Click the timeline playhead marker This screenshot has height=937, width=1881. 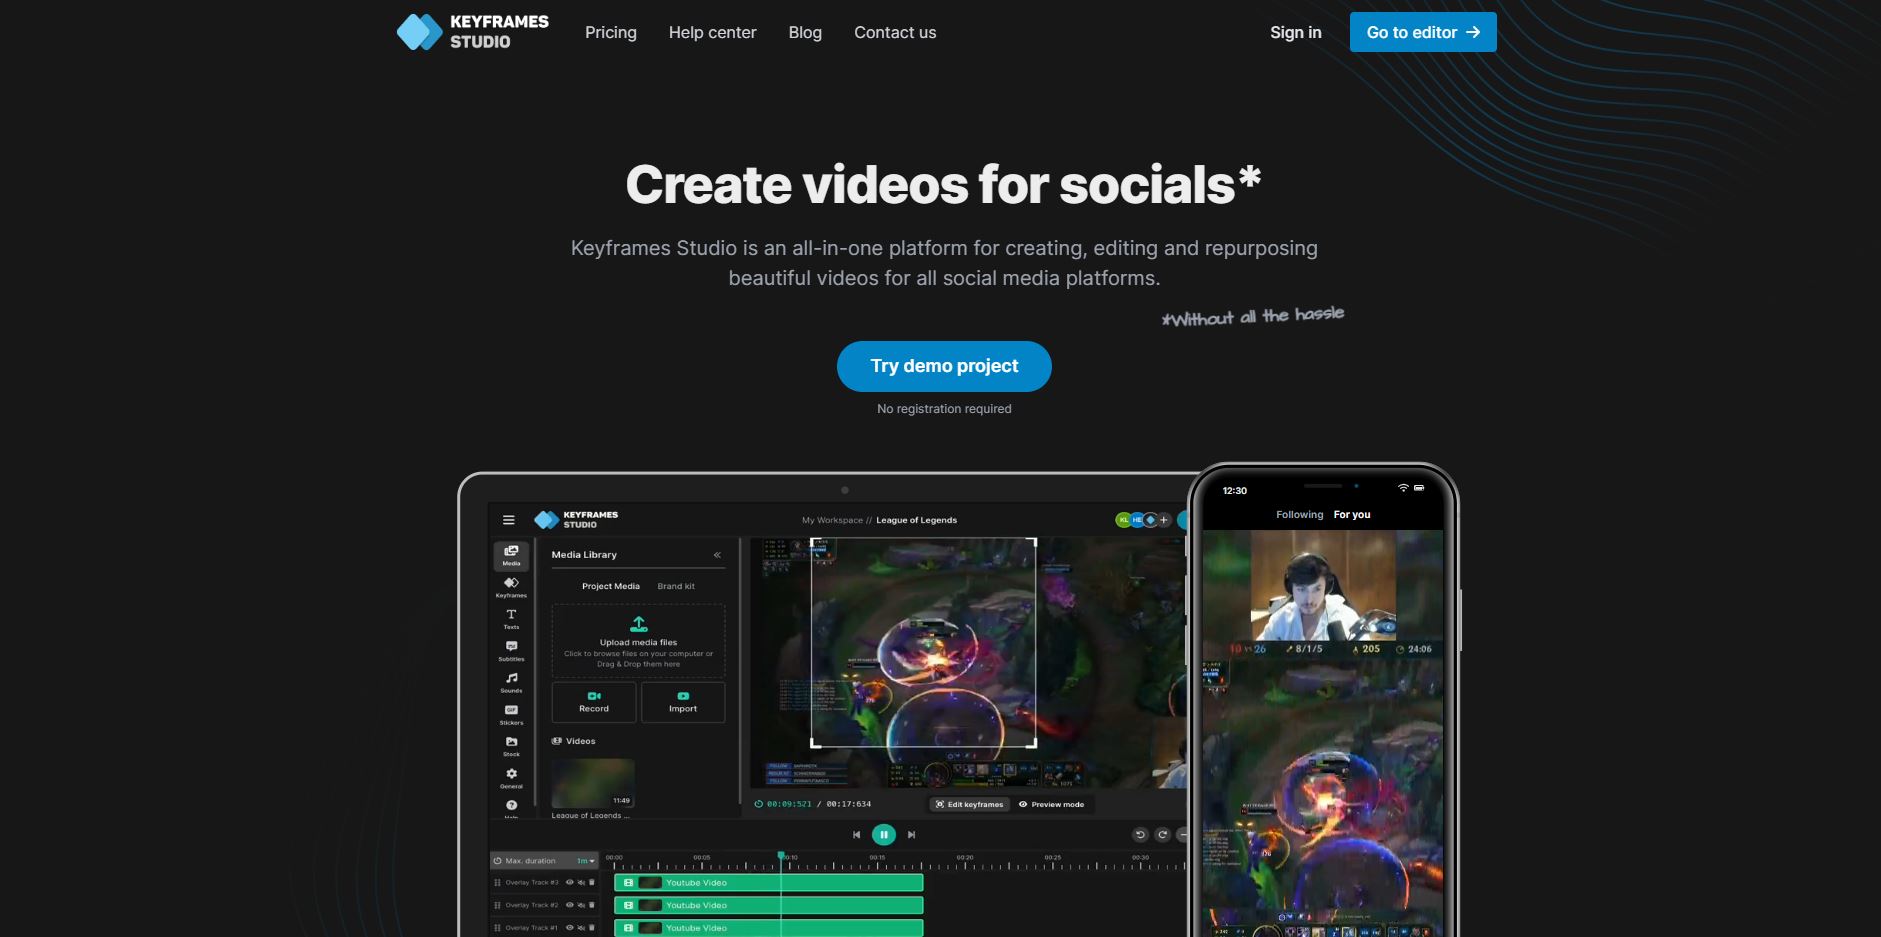(x=781, y=856)
